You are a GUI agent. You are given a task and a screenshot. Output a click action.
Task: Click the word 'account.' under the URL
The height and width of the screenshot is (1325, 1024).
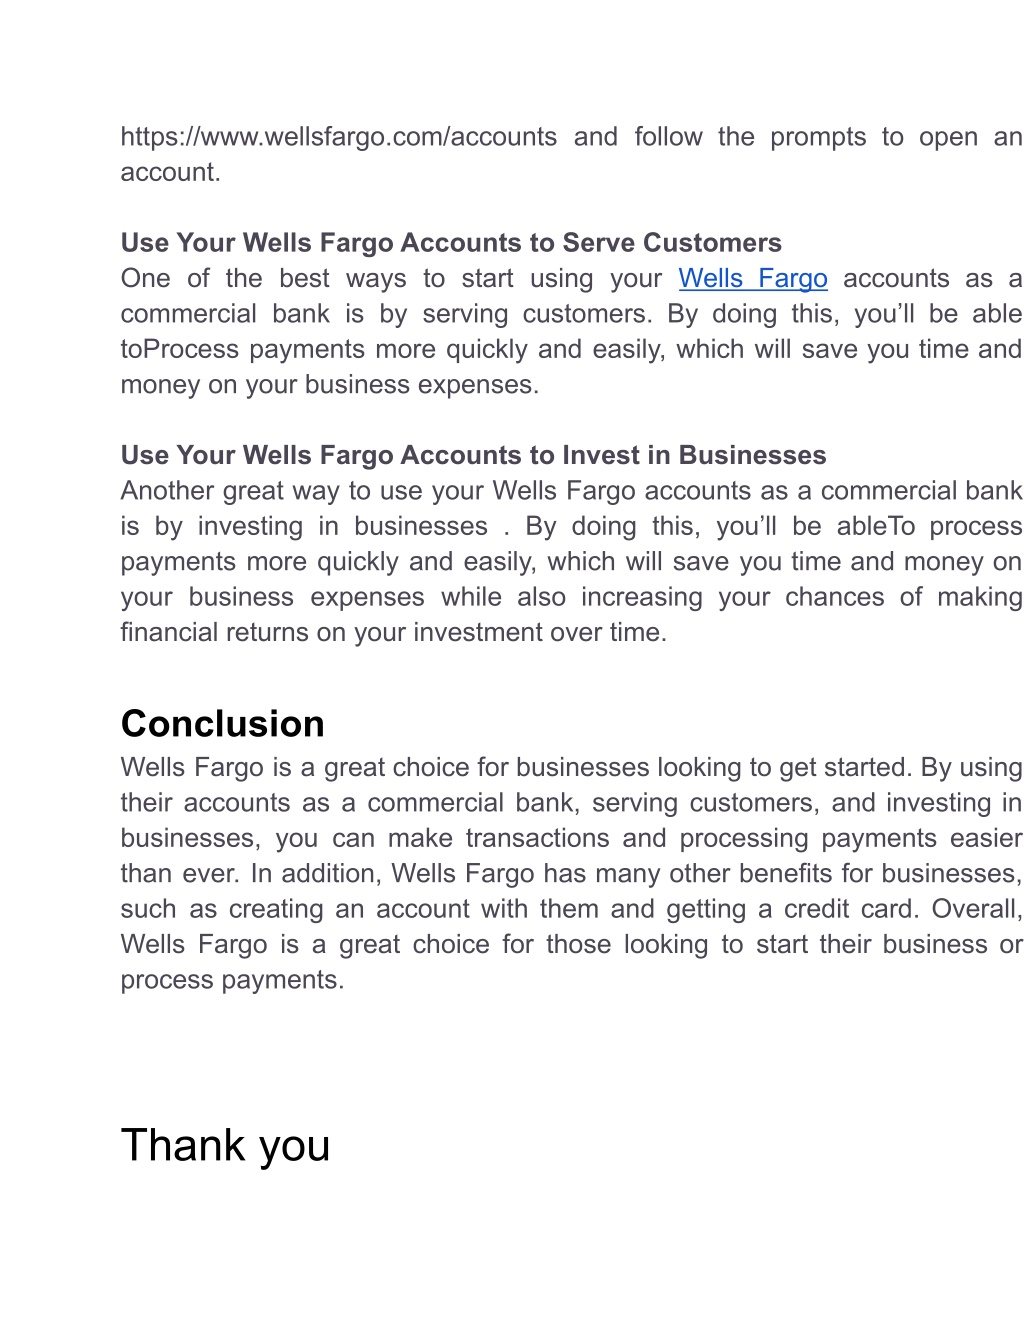pyautogui.click(x=171, y=172)
